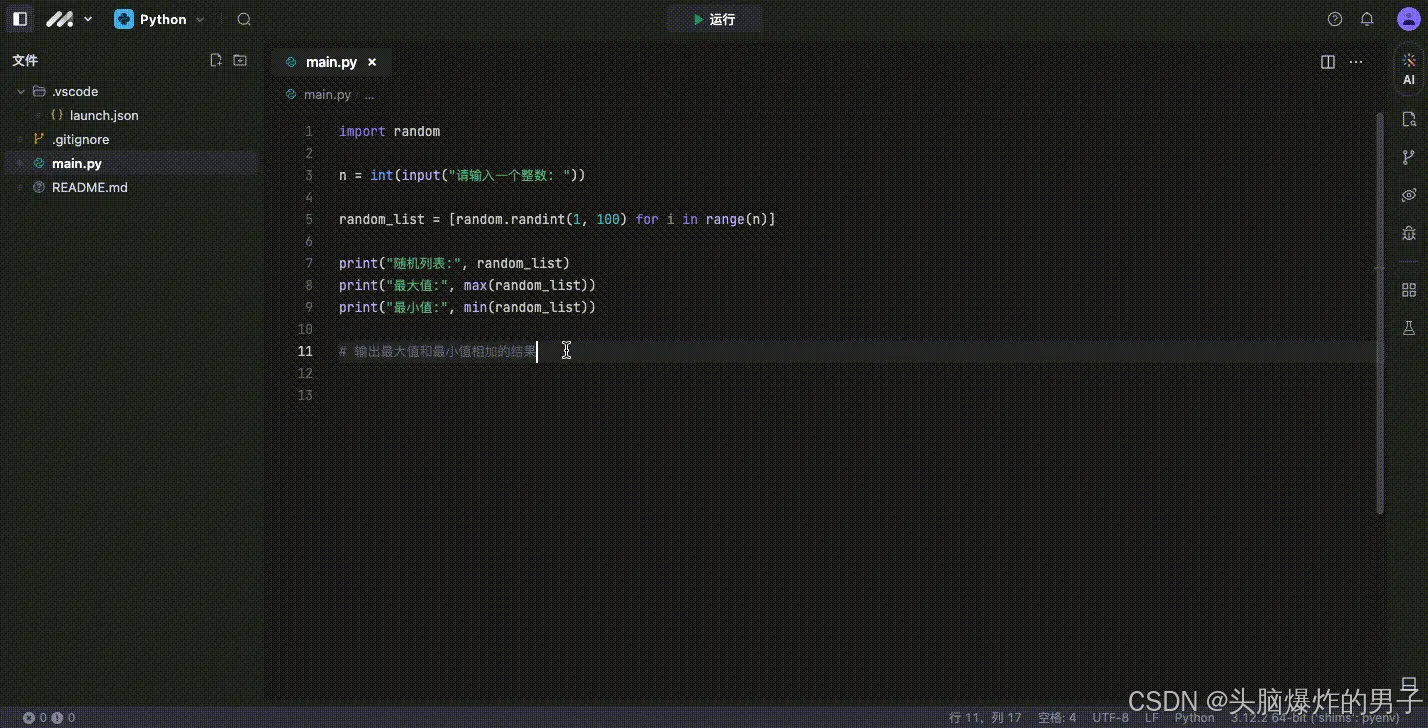Image resolution: width=1428 pixels, height=728 pixels.
Task: Click the random_list assignment line
Action: click(557, 219)
